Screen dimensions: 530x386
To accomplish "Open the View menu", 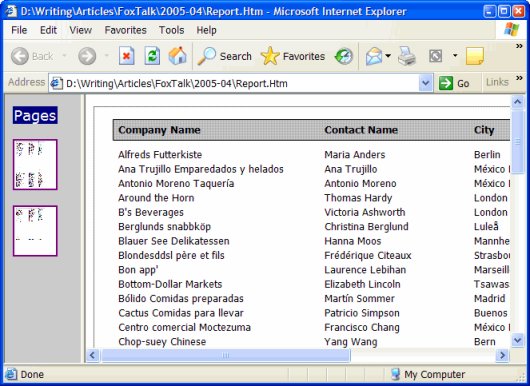I will pos(80,30).
